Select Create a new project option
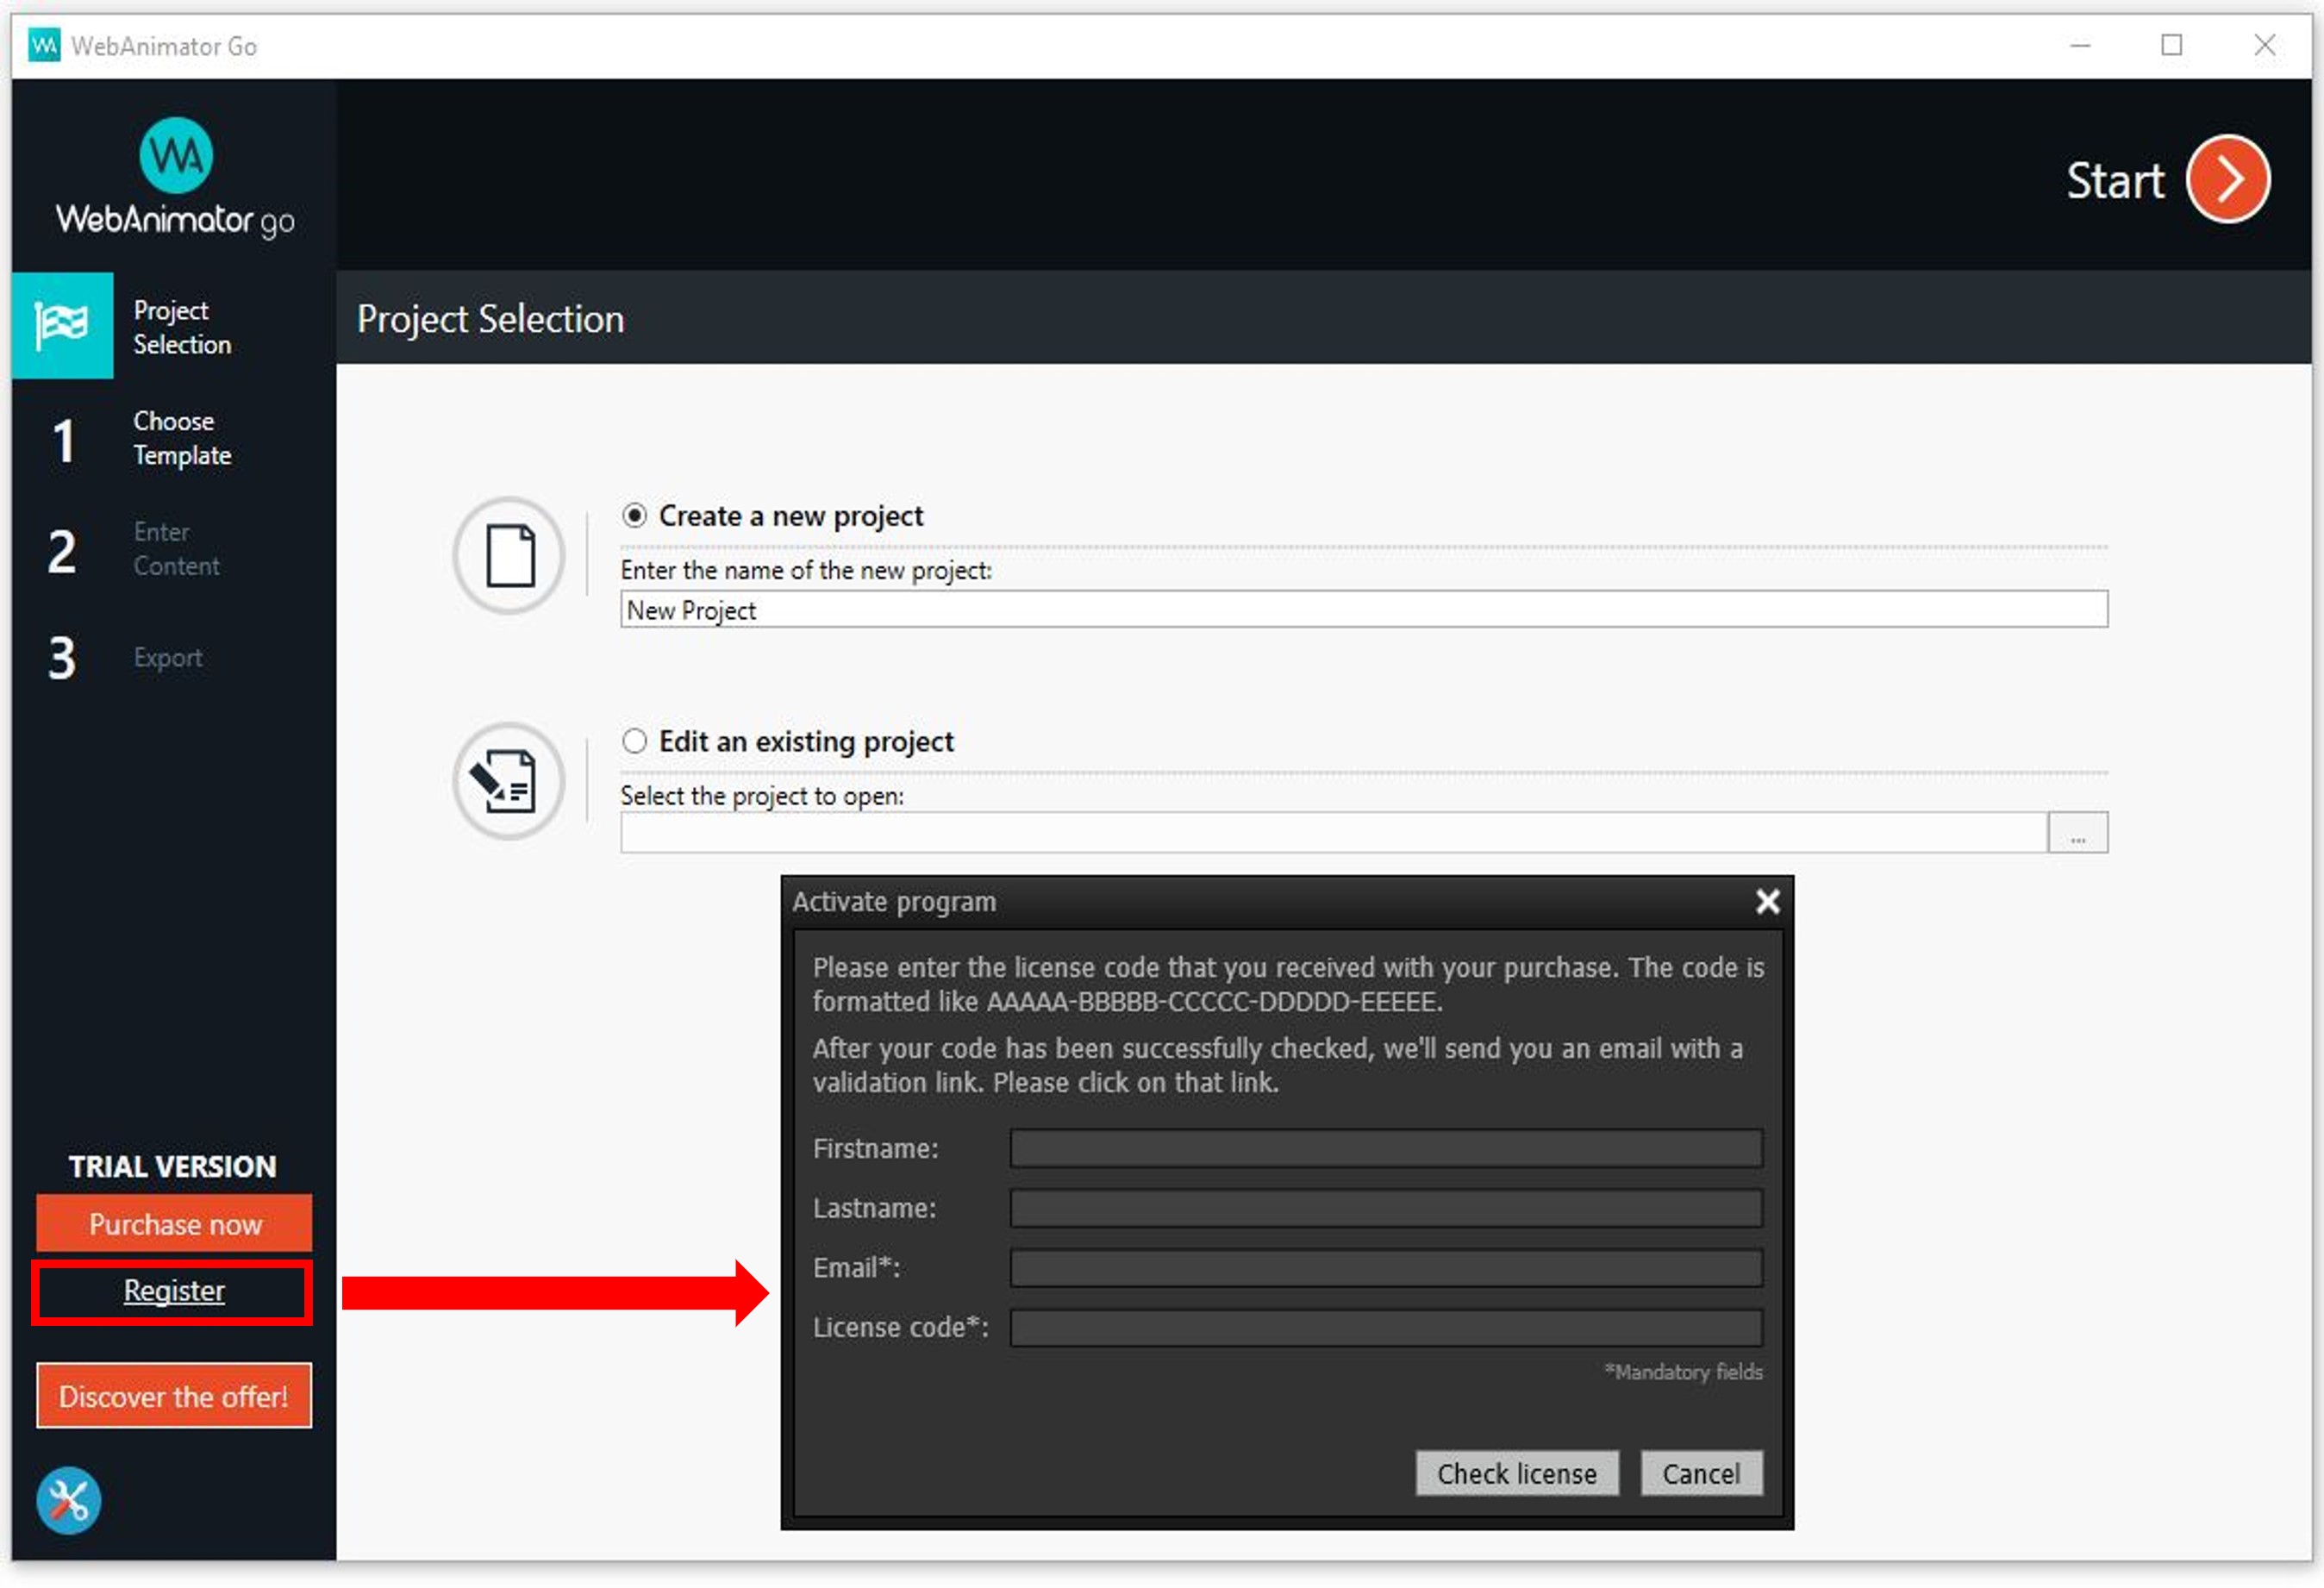This screenshot has height=1588, width=2324. pyautogui.click(x=634, y=516)
